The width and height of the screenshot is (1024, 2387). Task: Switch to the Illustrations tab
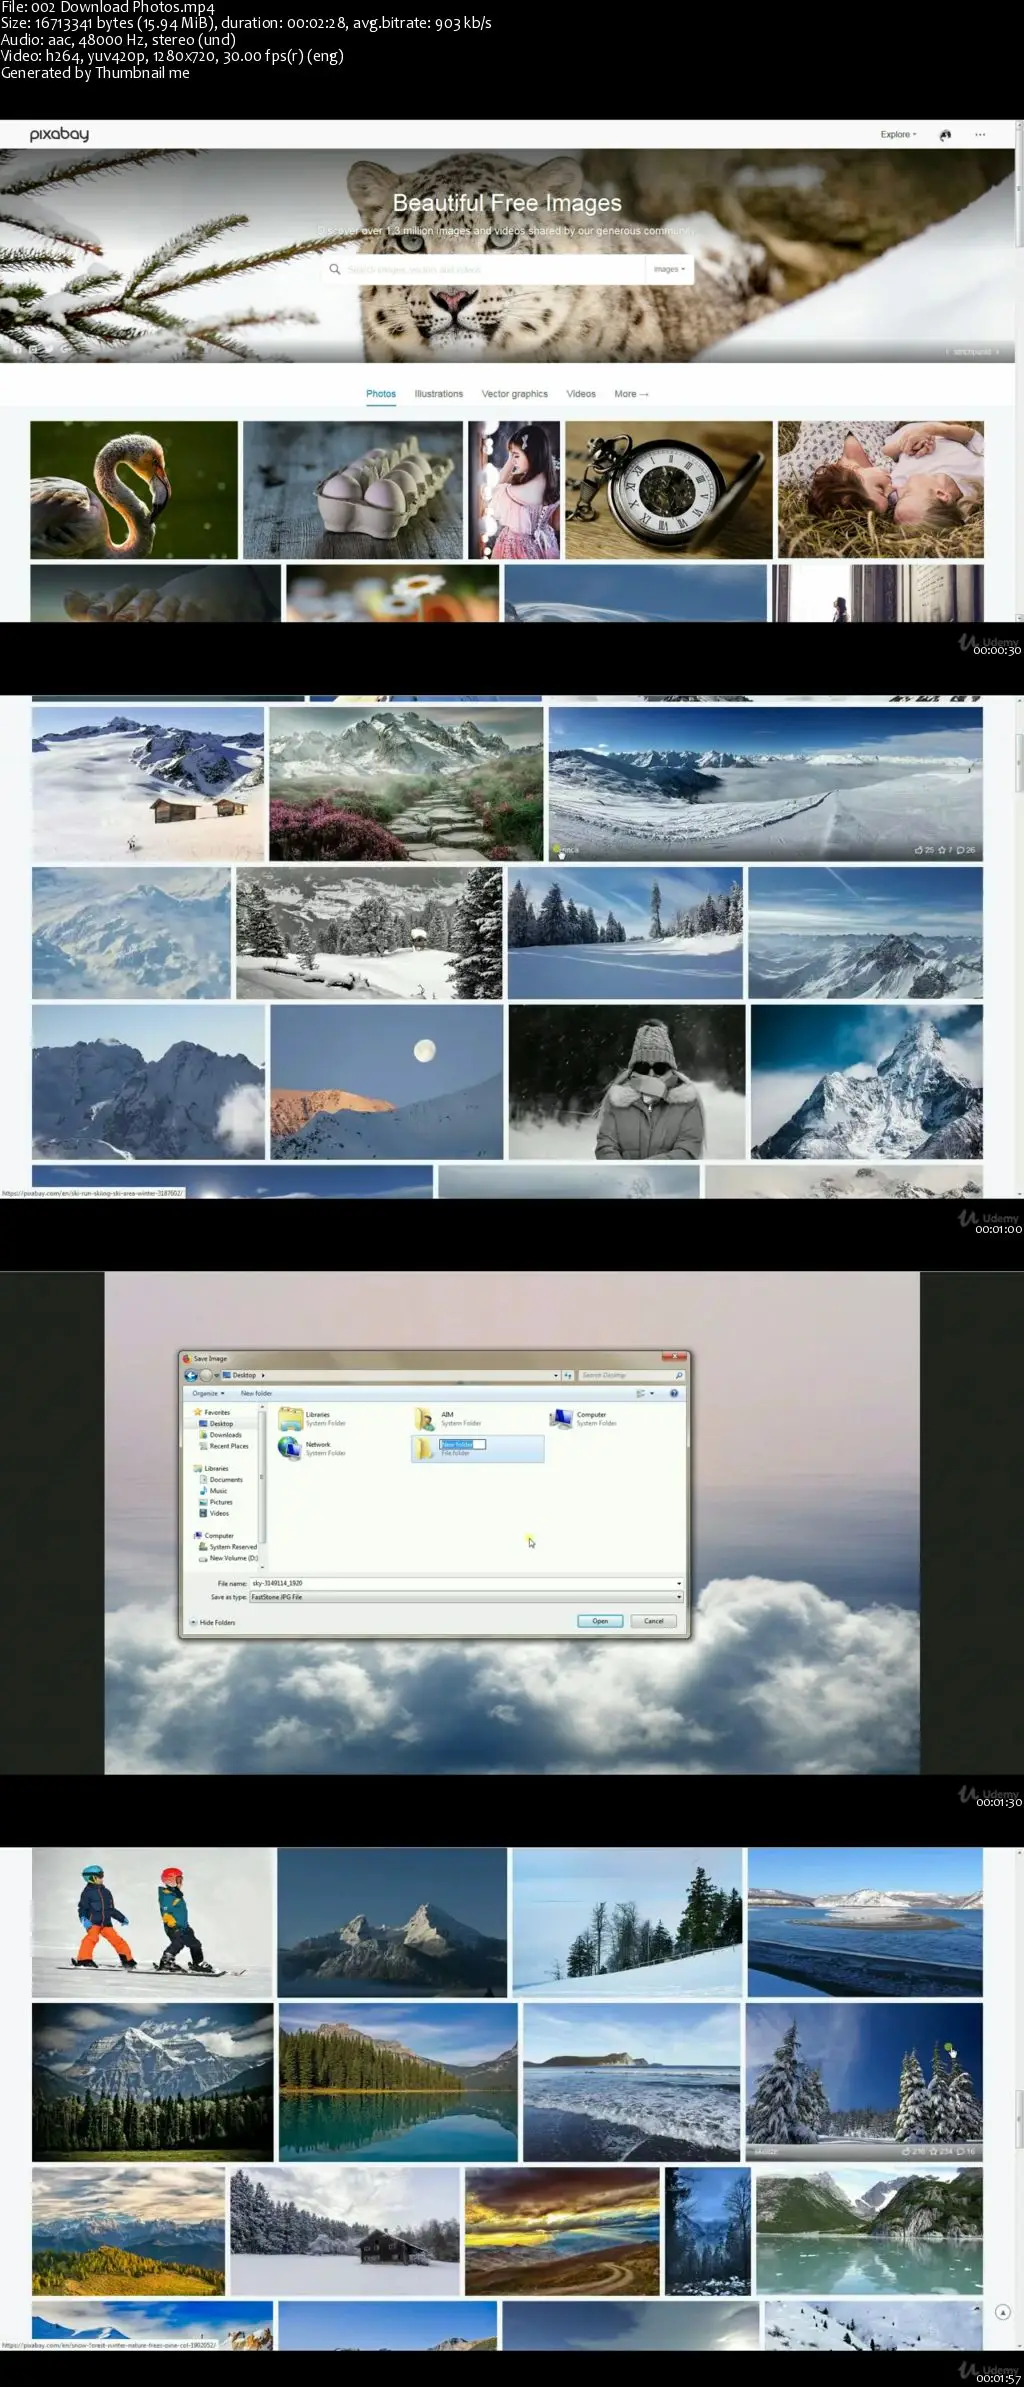(x=439, y=394)
